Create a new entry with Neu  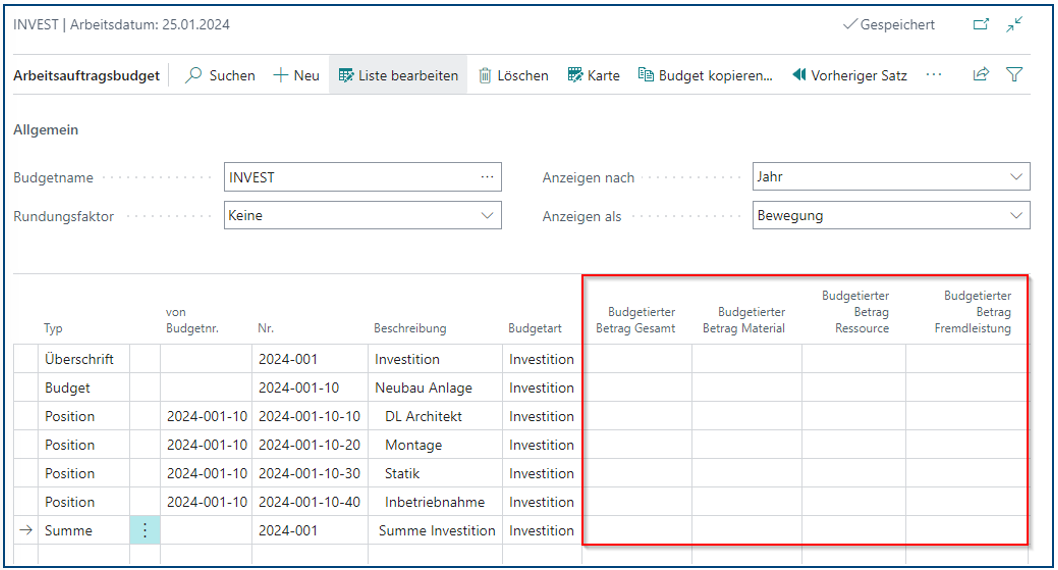tap(296, 76)
